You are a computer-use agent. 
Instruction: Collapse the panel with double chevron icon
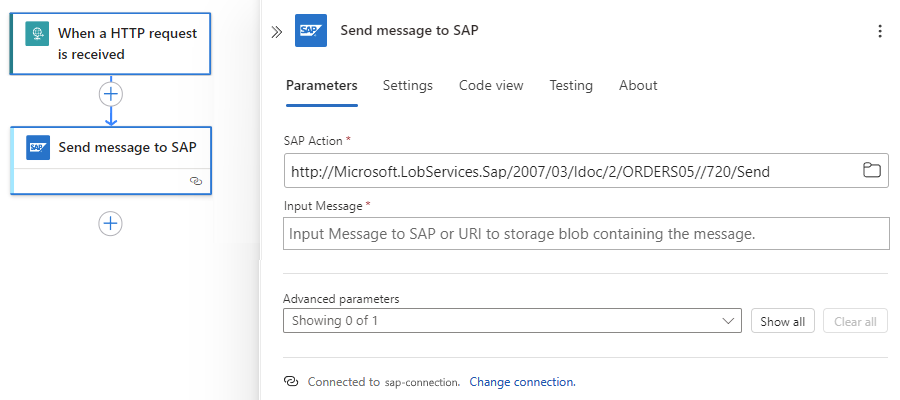point(277,31)
